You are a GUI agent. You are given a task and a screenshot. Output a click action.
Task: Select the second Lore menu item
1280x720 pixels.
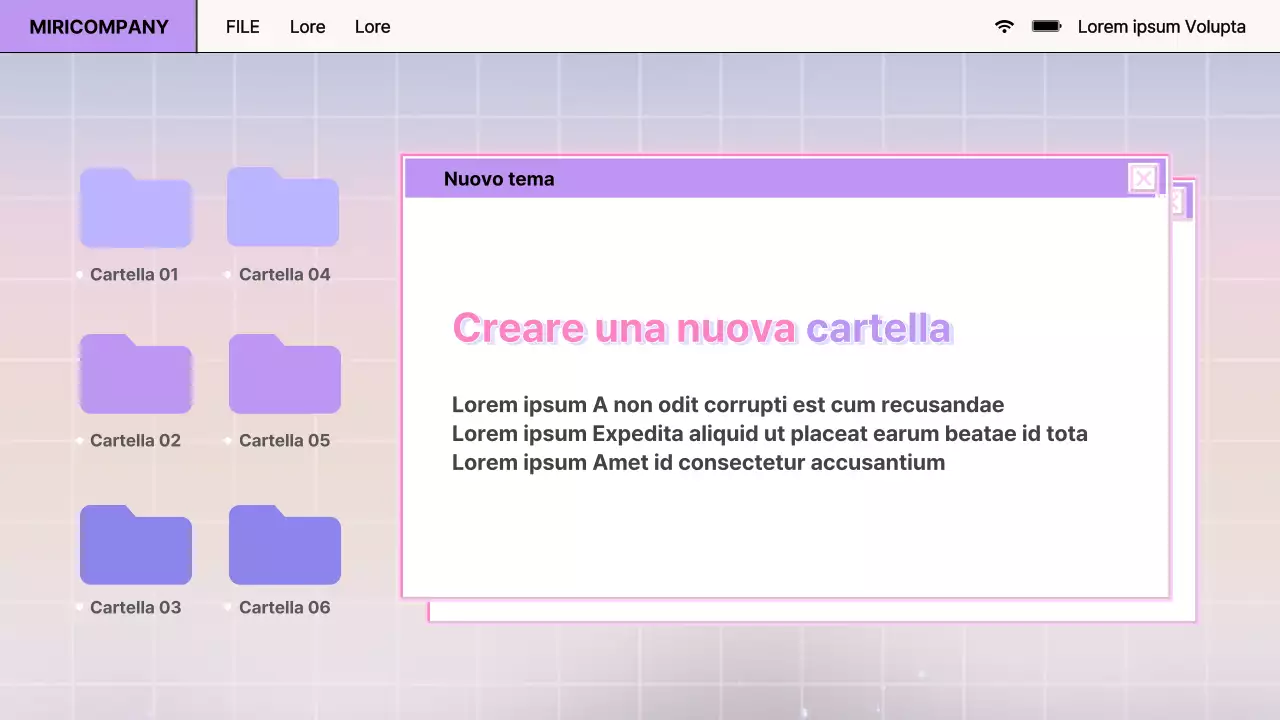(372, 26)
